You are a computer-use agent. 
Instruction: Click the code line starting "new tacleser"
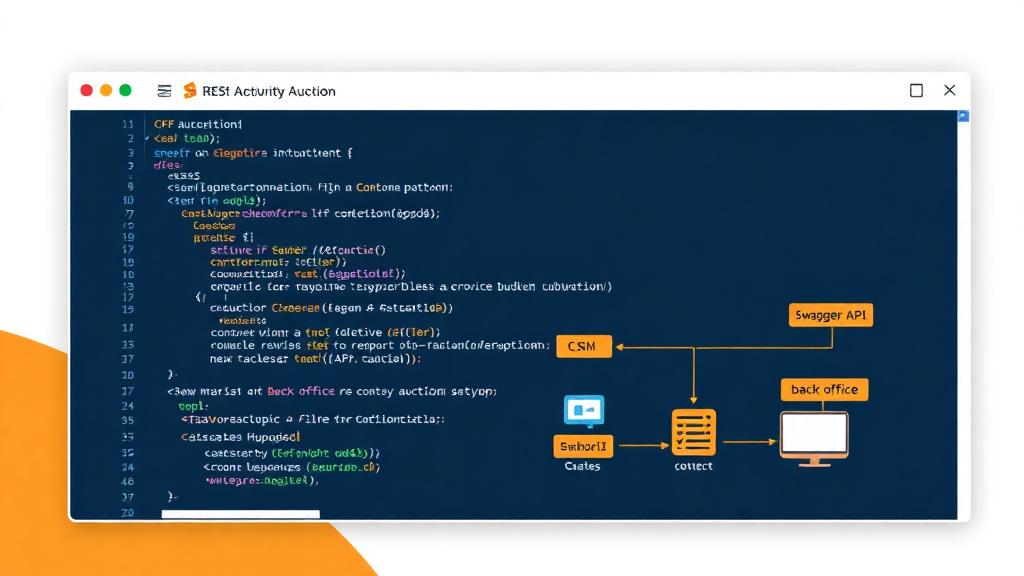pyautogui.click(x=315, y=359)
